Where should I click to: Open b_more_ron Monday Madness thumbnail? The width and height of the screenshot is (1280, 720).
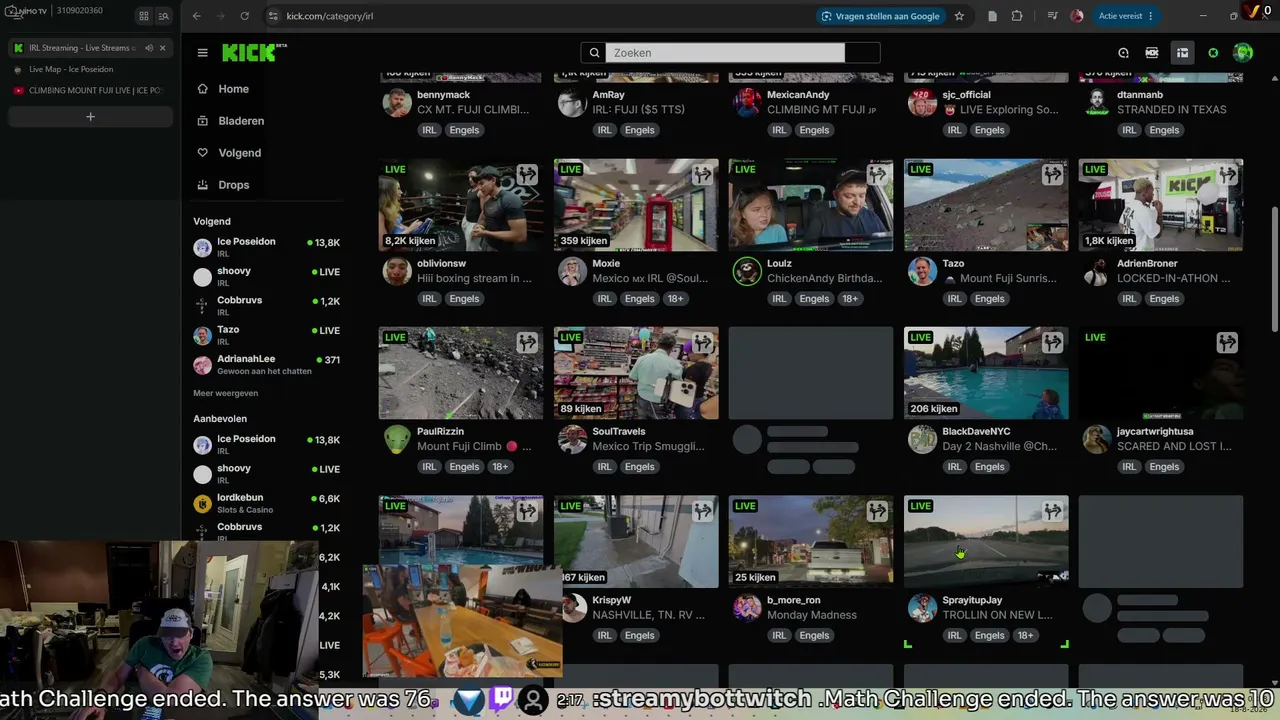pos(811,541)
